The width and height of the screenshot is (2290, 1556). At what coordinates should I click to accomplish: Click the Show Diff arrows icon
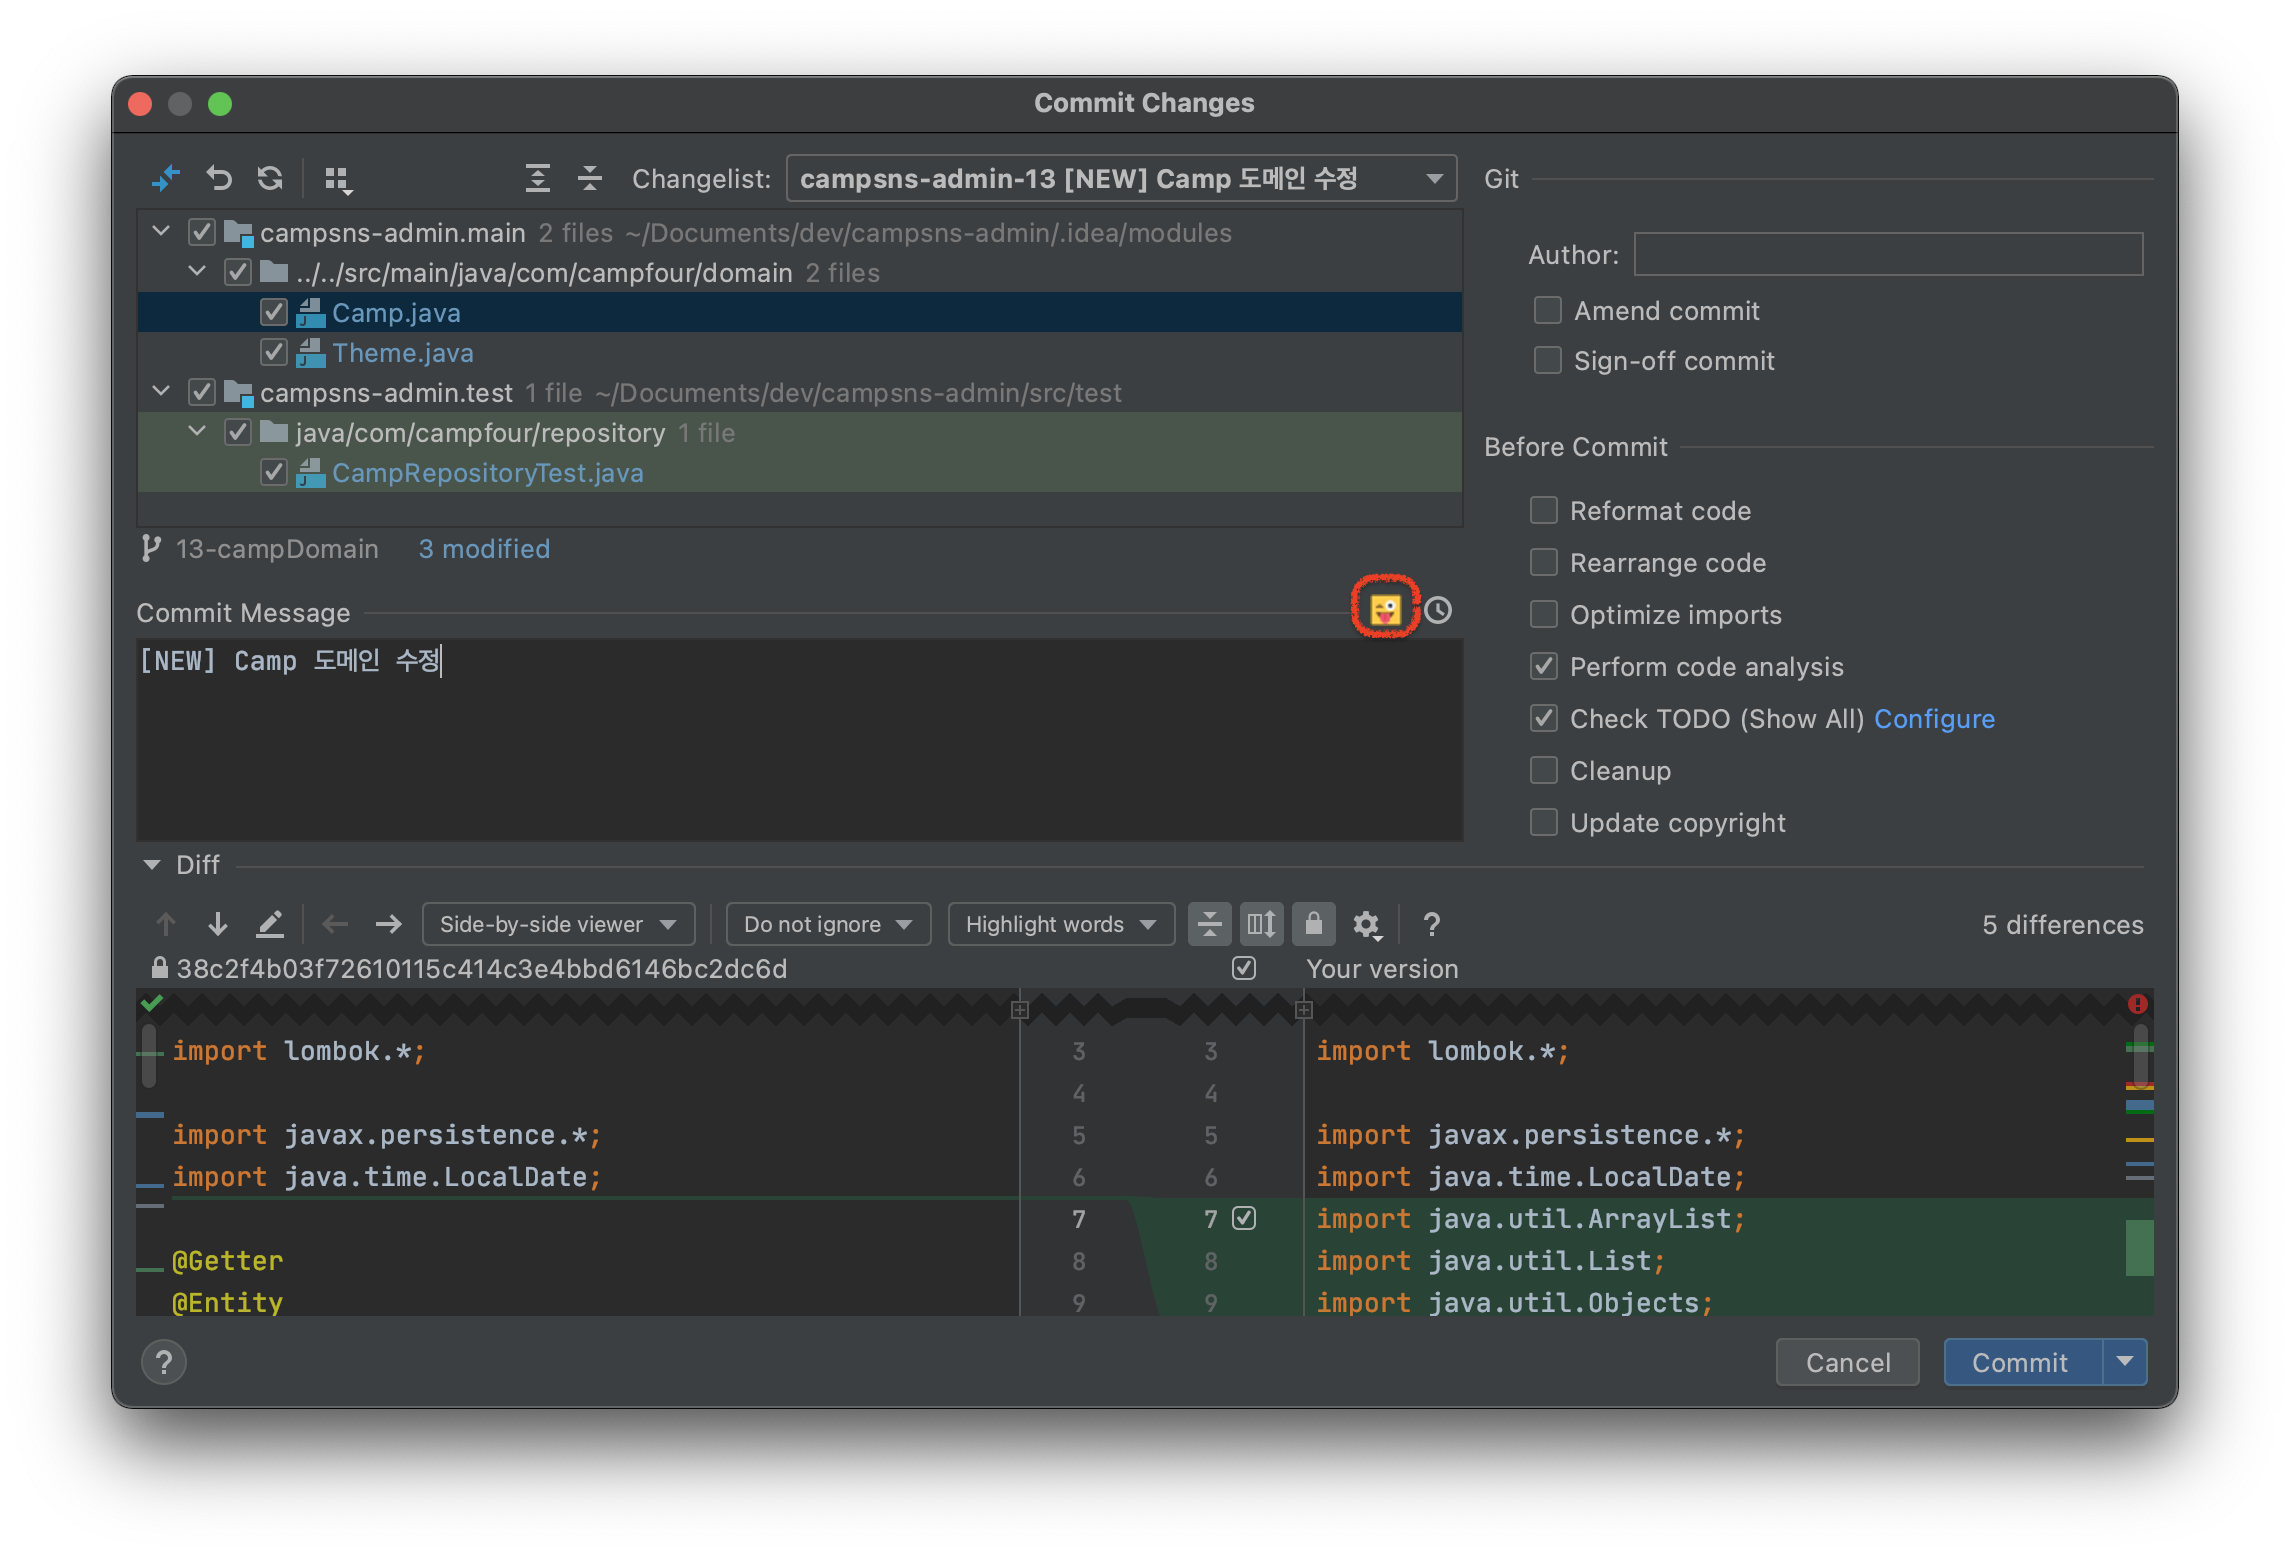[165, 179]
